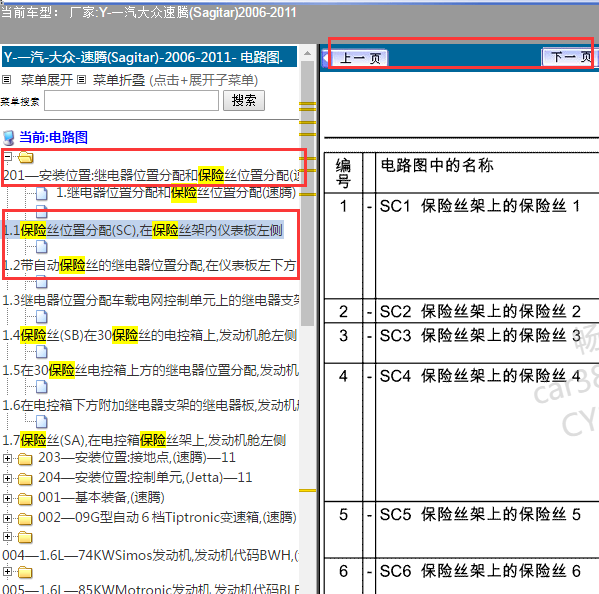Click the page icon above 1.7保险丝(SA)
599x594 pixels.
pos(42,422)
